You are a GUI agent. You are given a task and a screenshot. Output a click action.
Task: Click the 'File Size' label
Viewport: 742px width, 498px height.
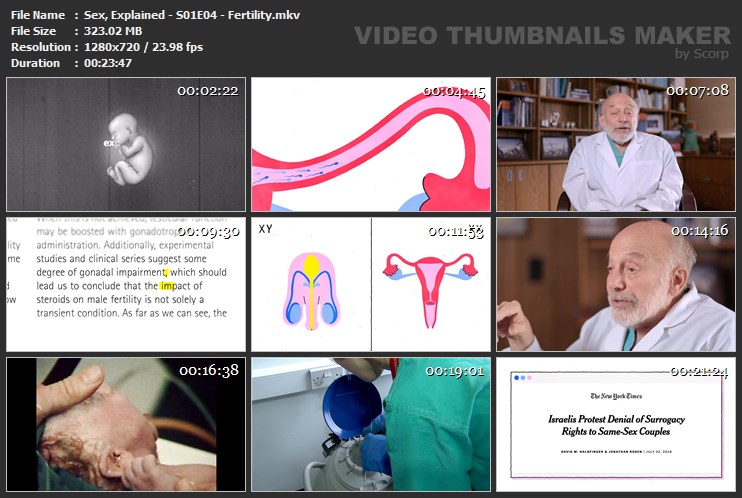coord(33,31)
